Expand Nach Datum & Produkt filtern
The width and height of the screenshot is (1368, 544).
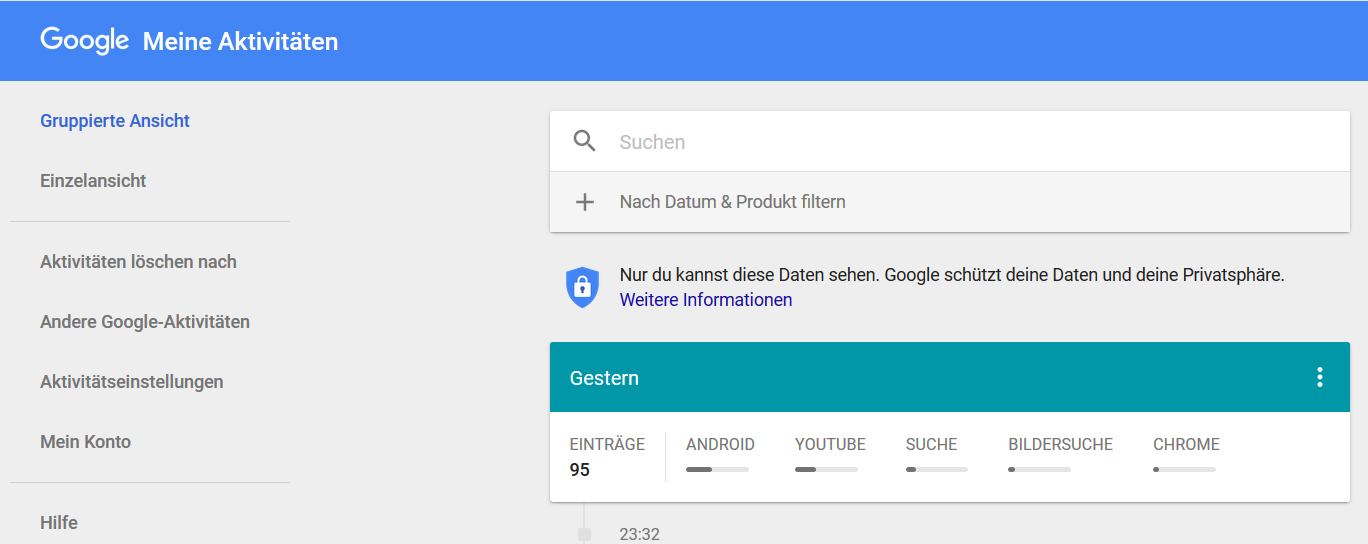pos(950,202)
